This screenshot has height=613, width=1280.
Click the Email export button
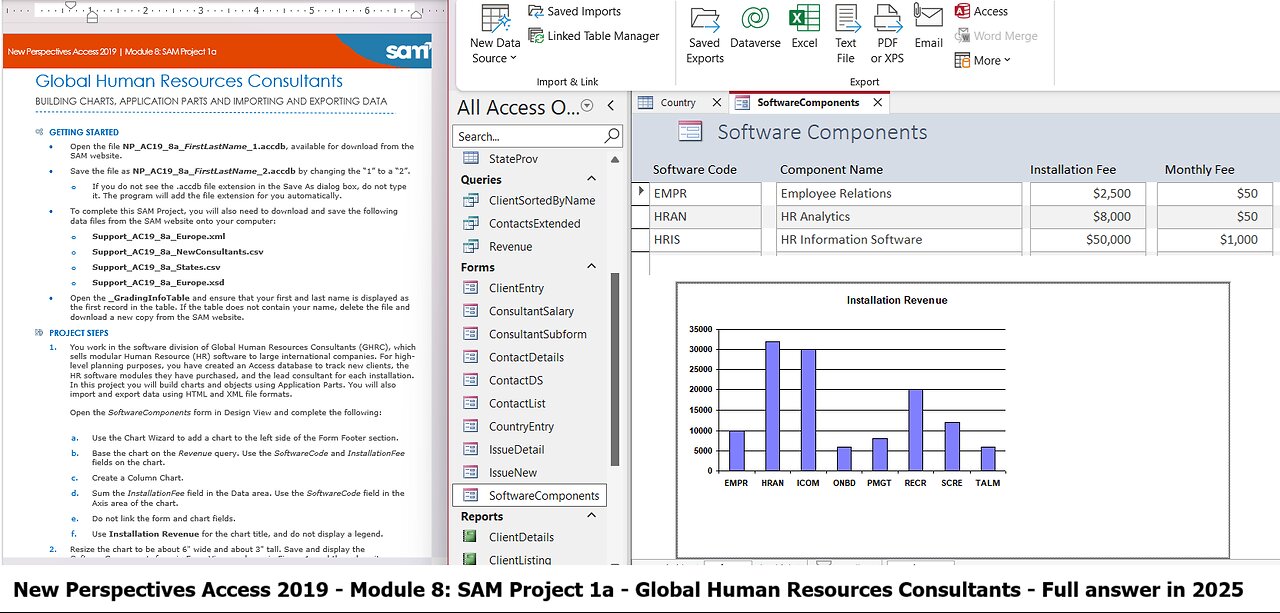[928, 27]
